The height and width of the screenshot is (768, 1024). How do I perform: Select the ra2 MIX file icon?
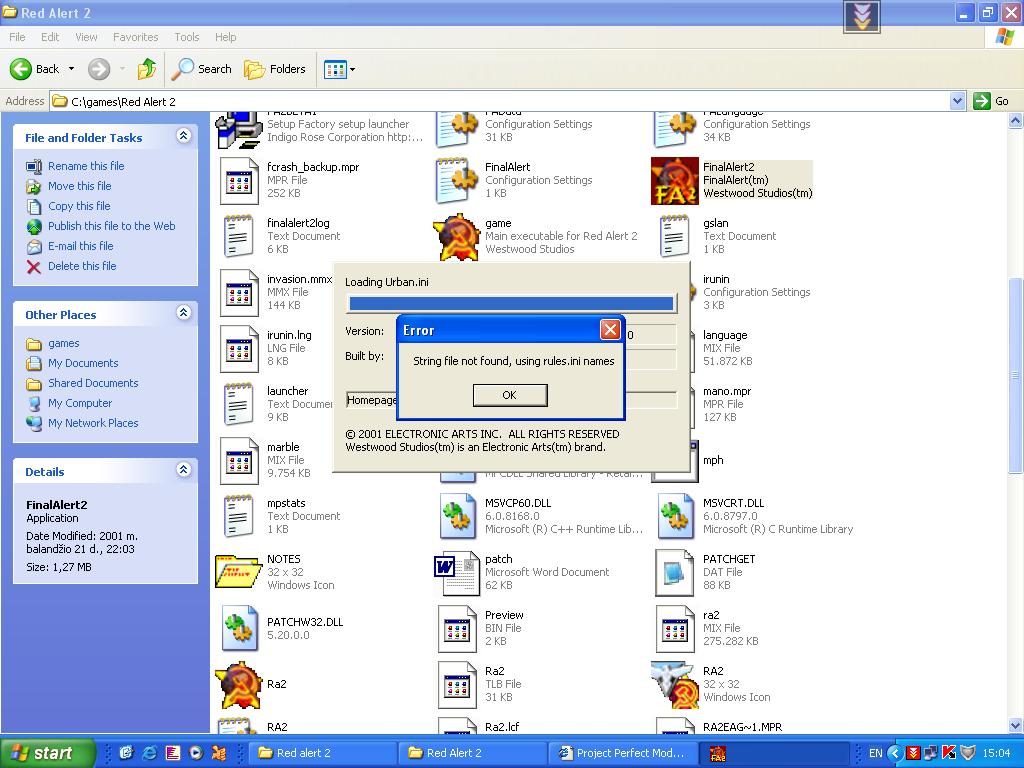pos(675,629)
